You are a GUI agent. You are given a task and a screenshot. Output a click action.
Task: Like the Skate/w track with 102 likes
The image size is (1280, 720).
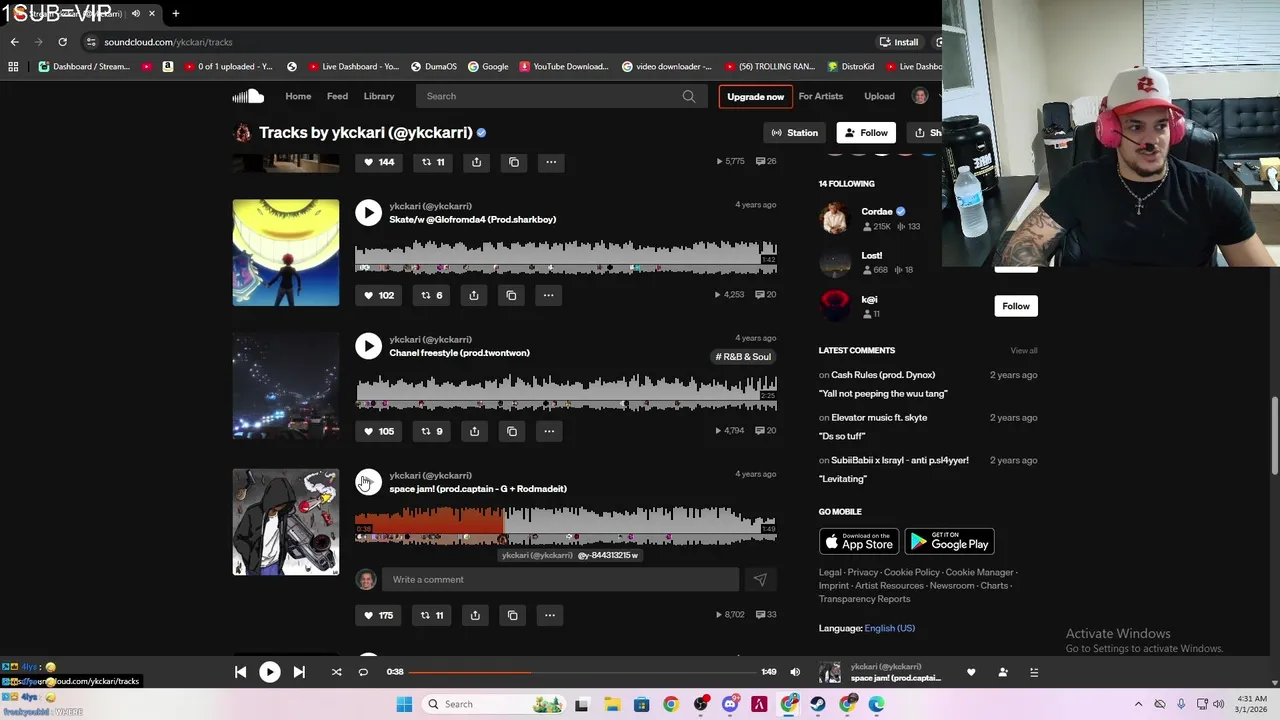379,295
